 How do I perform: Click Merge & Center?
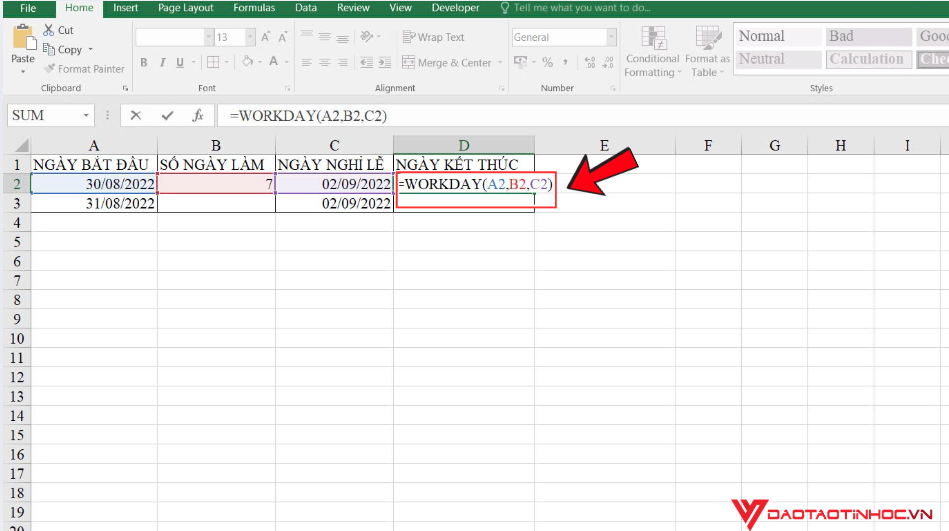(x=447, y=62)
